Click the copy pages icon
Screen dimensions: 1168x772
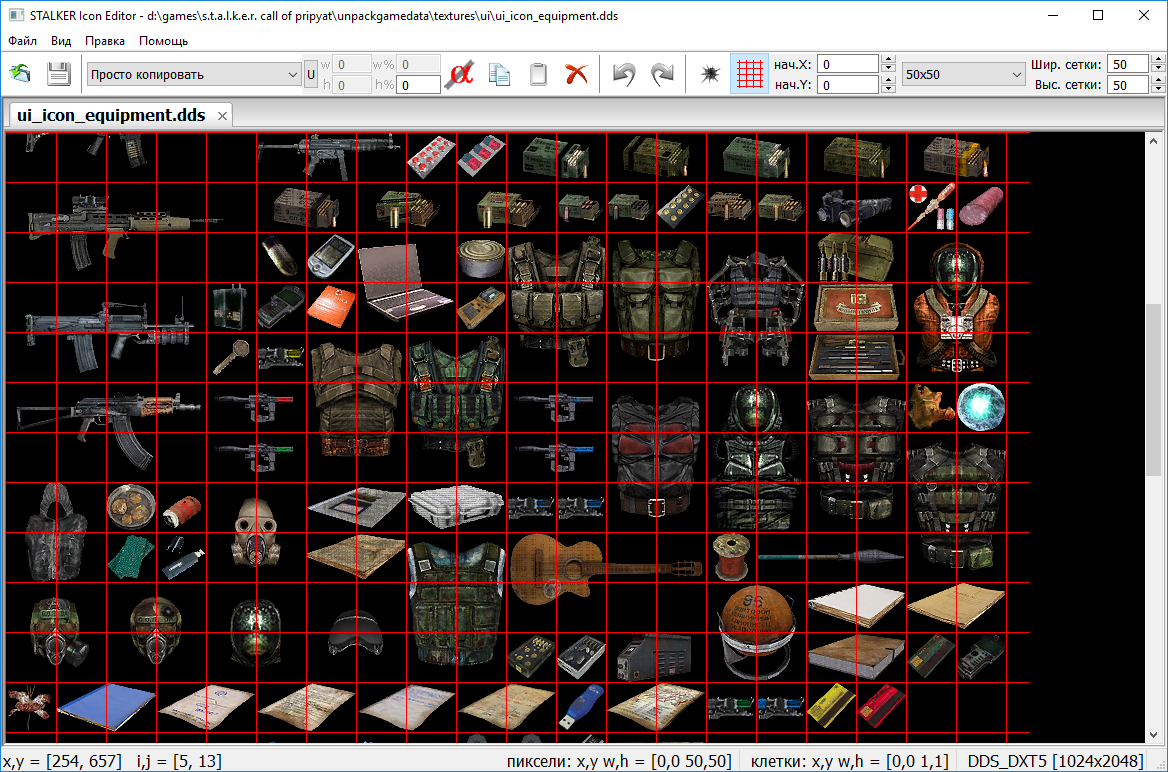499,74
